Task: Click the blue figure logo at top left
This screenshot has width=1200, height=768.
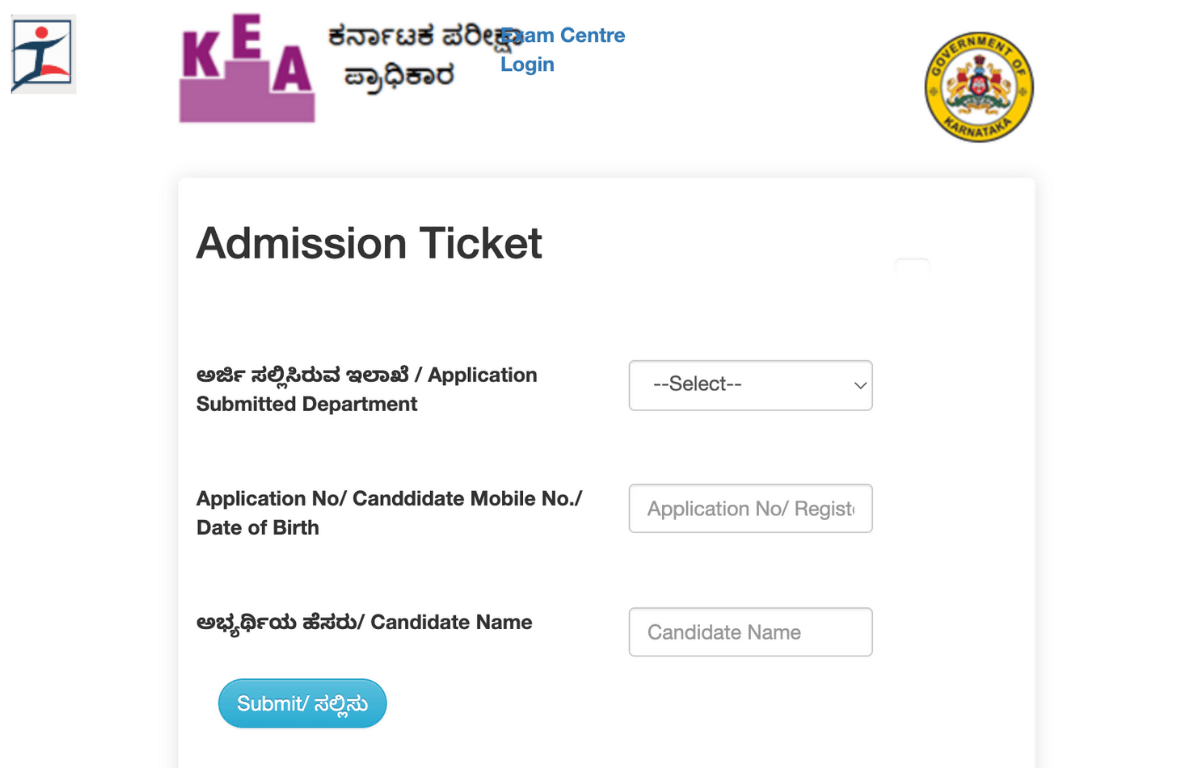Action: 43,55
